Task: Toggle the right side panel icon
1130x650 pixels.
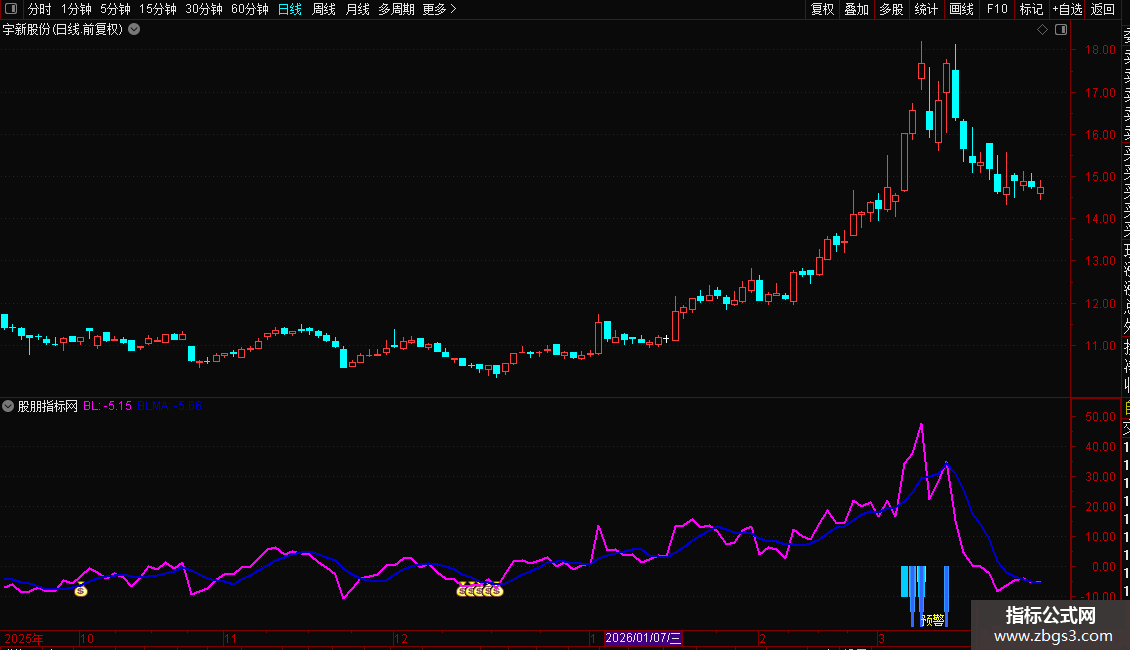Action: point(1061,30)
